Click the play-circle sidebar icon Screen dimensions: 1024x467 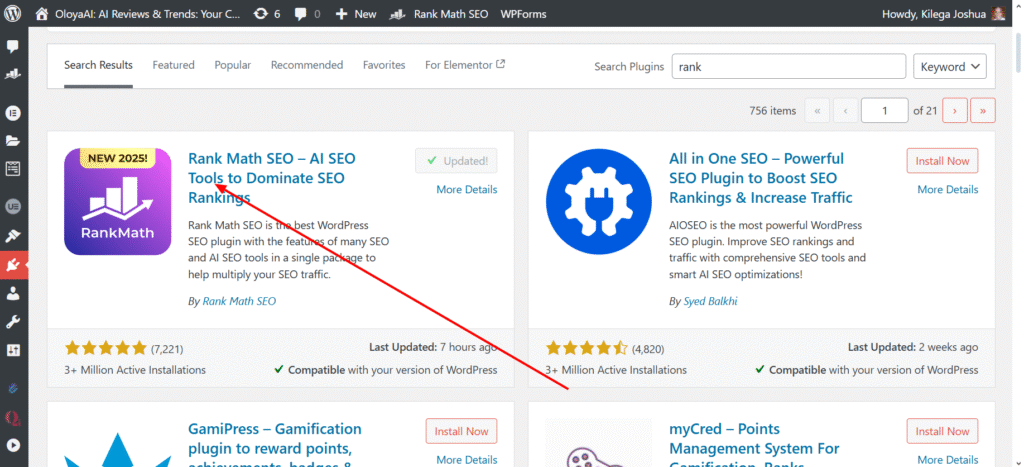(x=13, y=445)
